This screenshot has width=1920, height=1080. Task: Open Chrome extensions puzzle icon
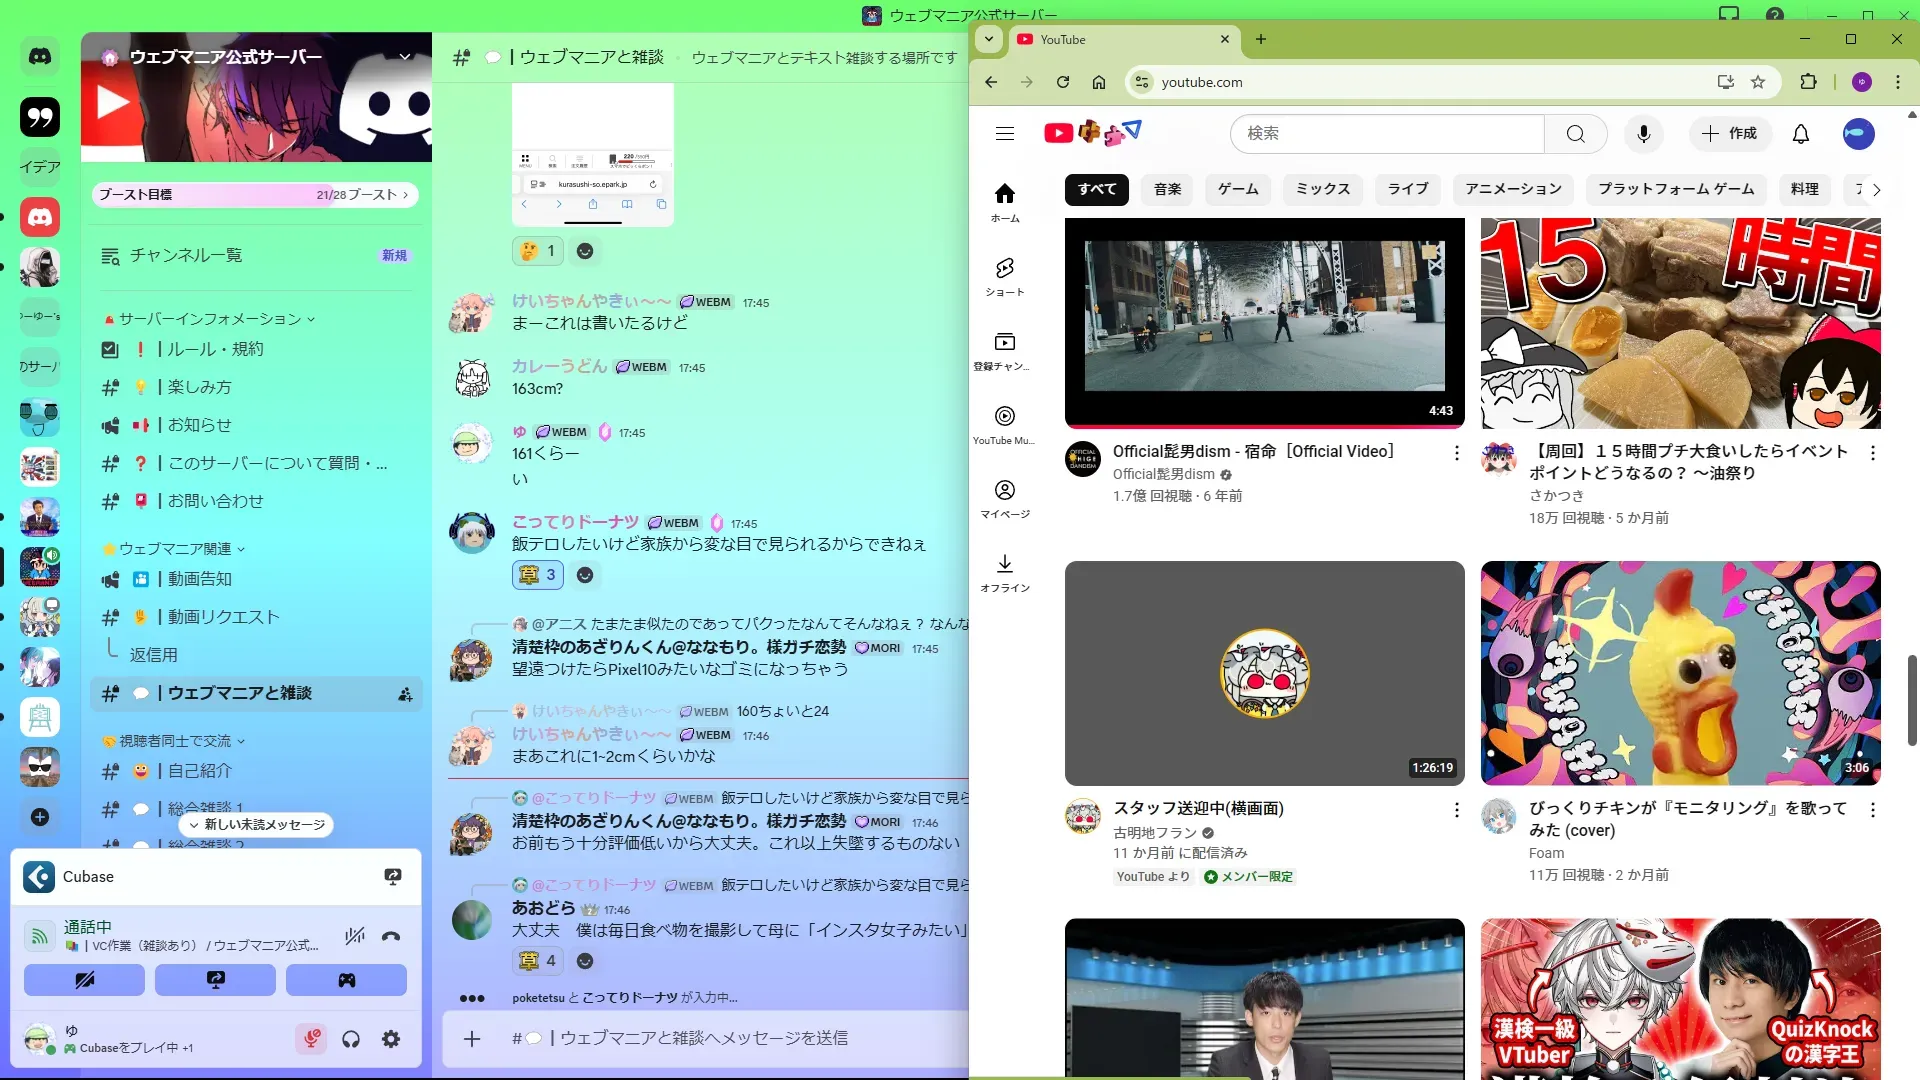[1808, 82]
